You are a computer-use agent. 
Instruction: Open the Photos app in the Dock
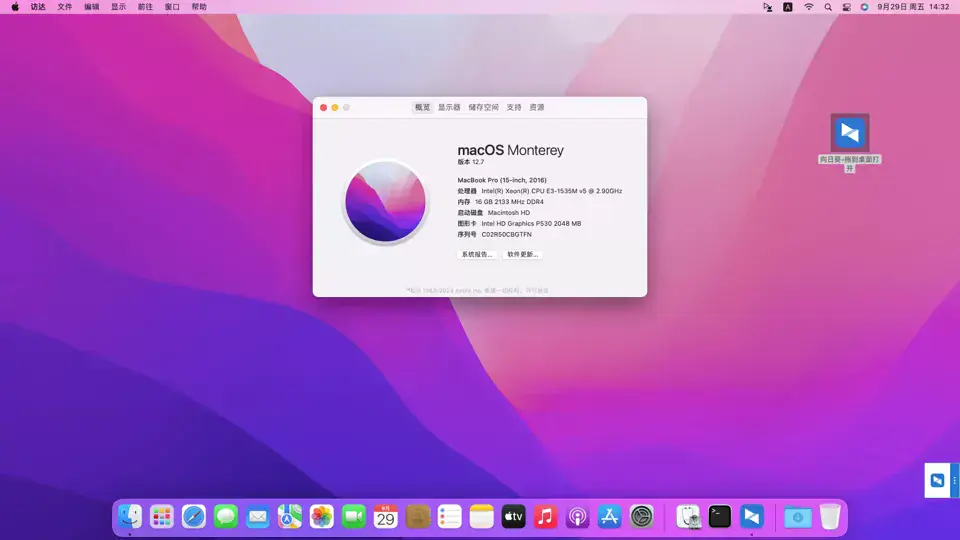click(x=321, y=517)
